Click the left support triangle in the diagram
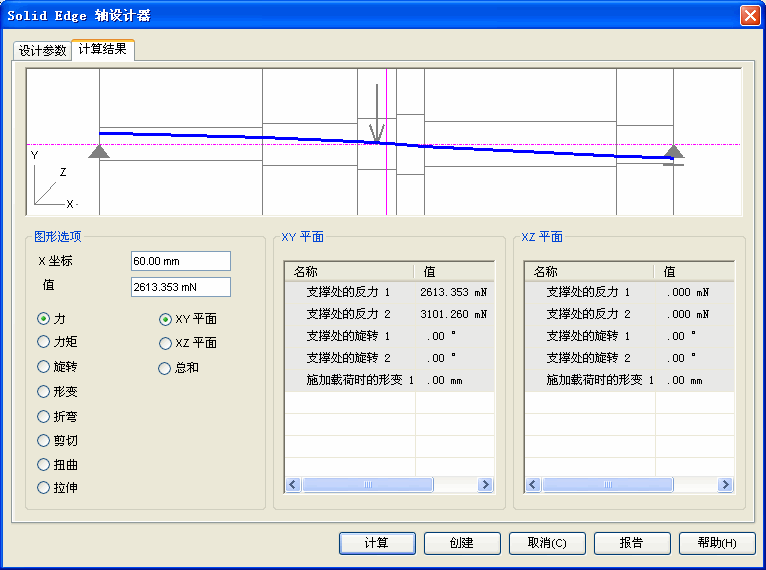The image size is (766, 570). pyautogui.click(x=98, y=151)
